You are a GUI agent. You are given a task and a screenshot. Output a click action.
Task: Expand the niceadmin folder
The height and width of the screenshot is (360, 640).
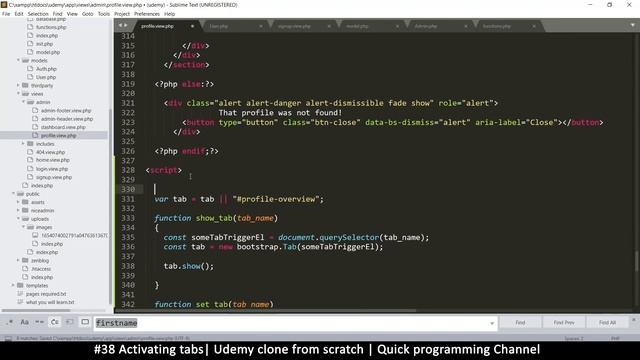18,210
